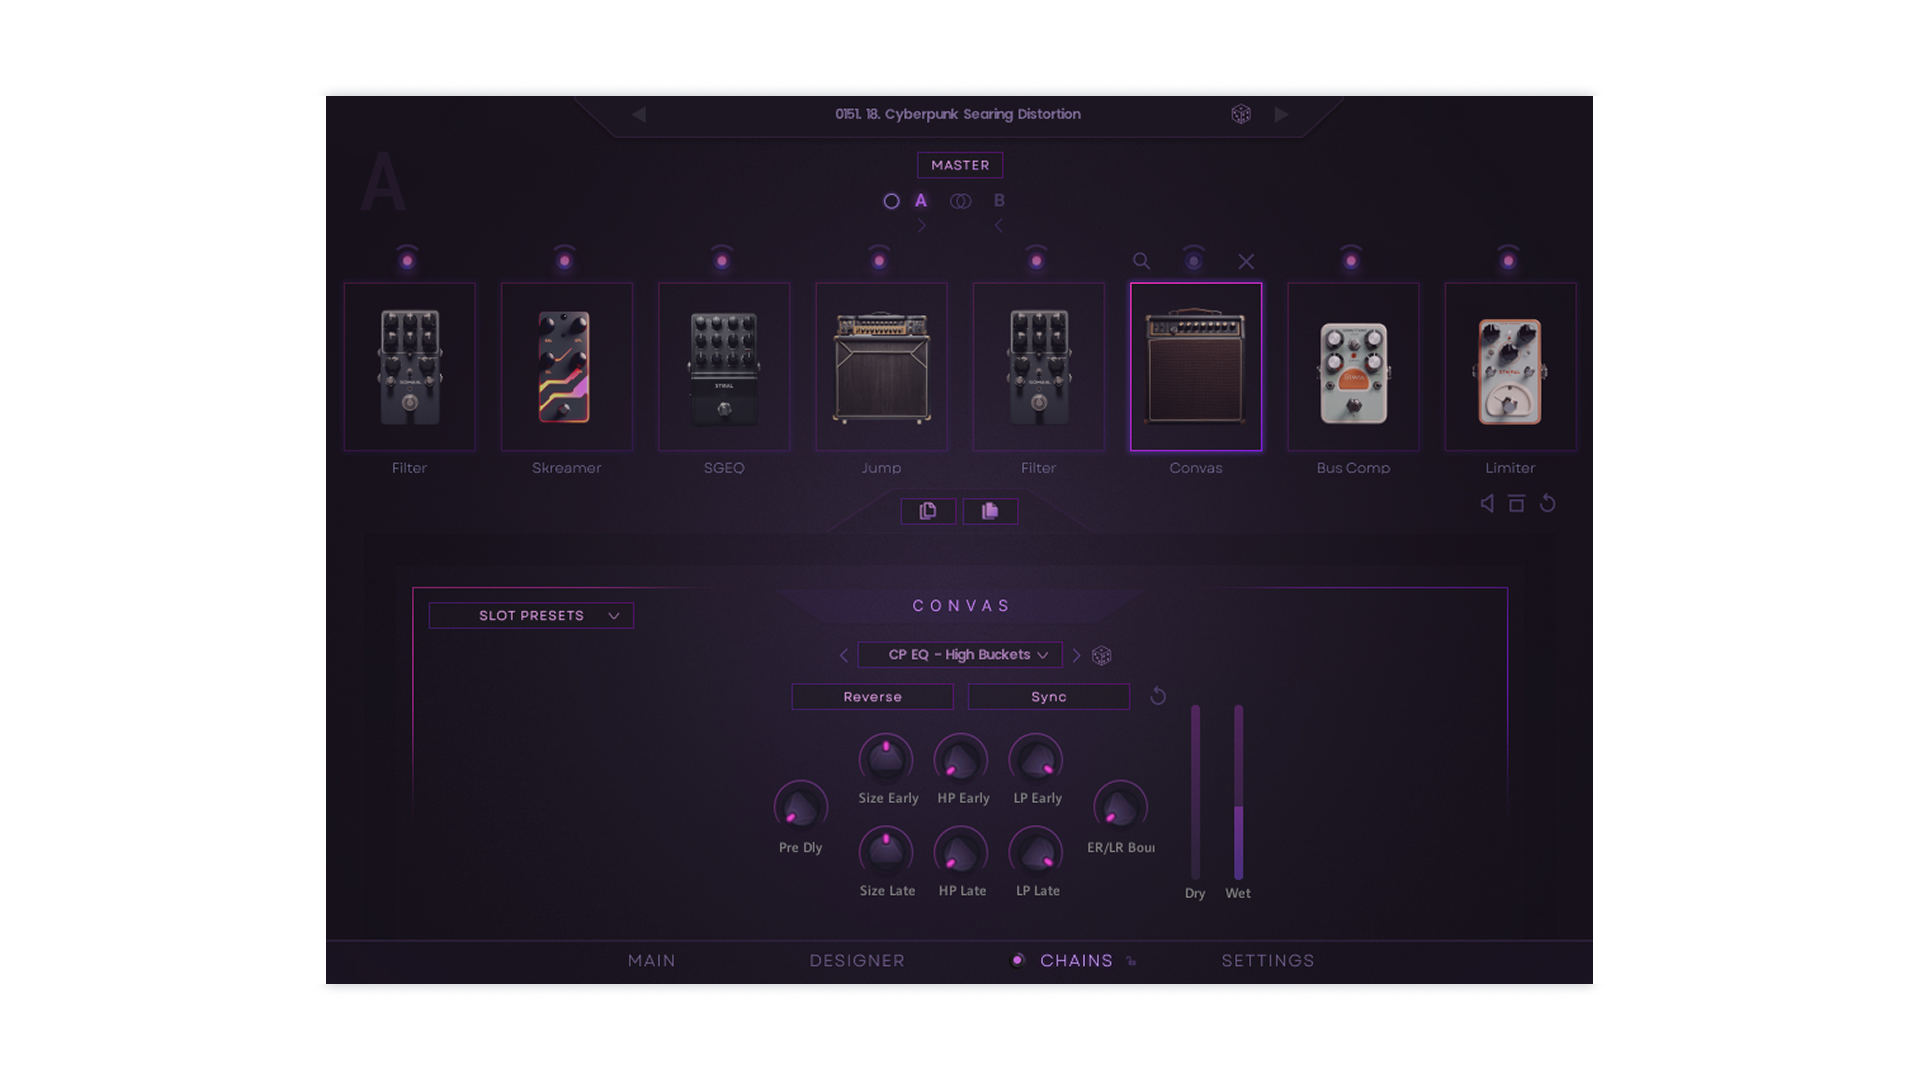Image resolution: width=1920 pixels, height=1080 pixels.
Task: Switch to the DESIGNER tab
Action: pos(856,960)
